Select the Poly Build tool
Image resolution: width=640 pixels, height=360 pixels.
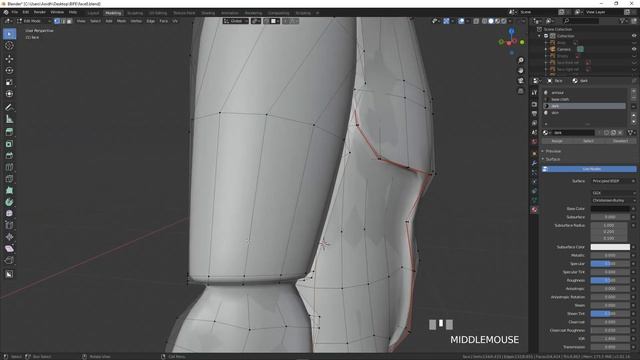click(x=9, y=190)
